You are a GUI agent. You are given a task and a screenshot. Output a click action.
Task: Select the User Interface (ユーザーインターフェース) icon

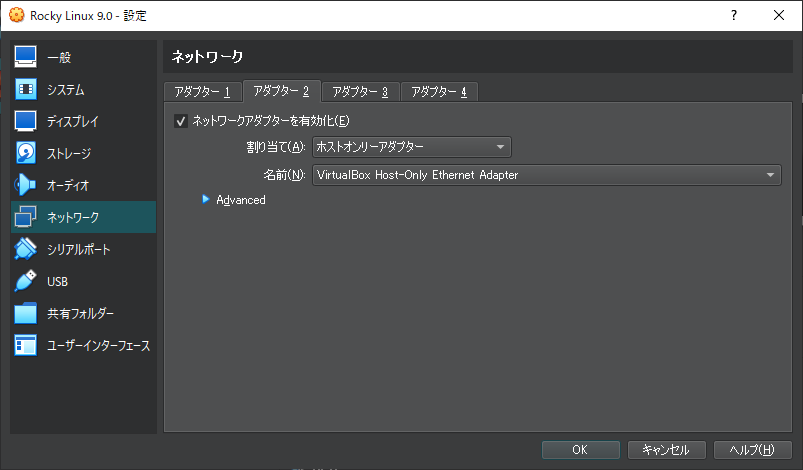coord(25,345)
